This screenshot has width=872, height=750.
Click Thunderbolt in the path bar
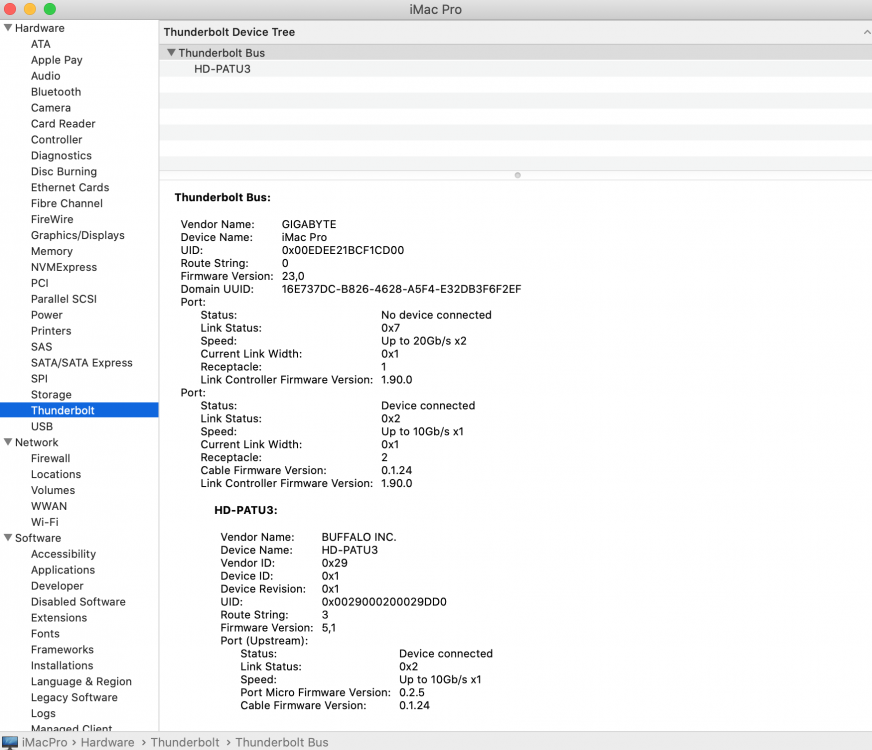pos(185,742)
